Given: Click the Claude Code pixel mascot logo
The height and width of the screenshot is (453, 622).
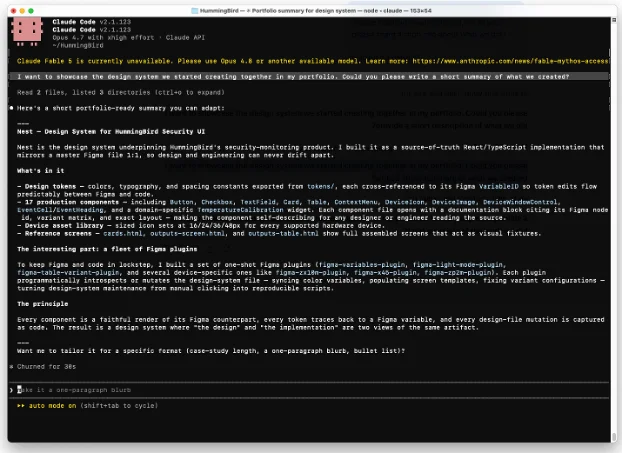Looking at the screenshot, I should [27, 32].
